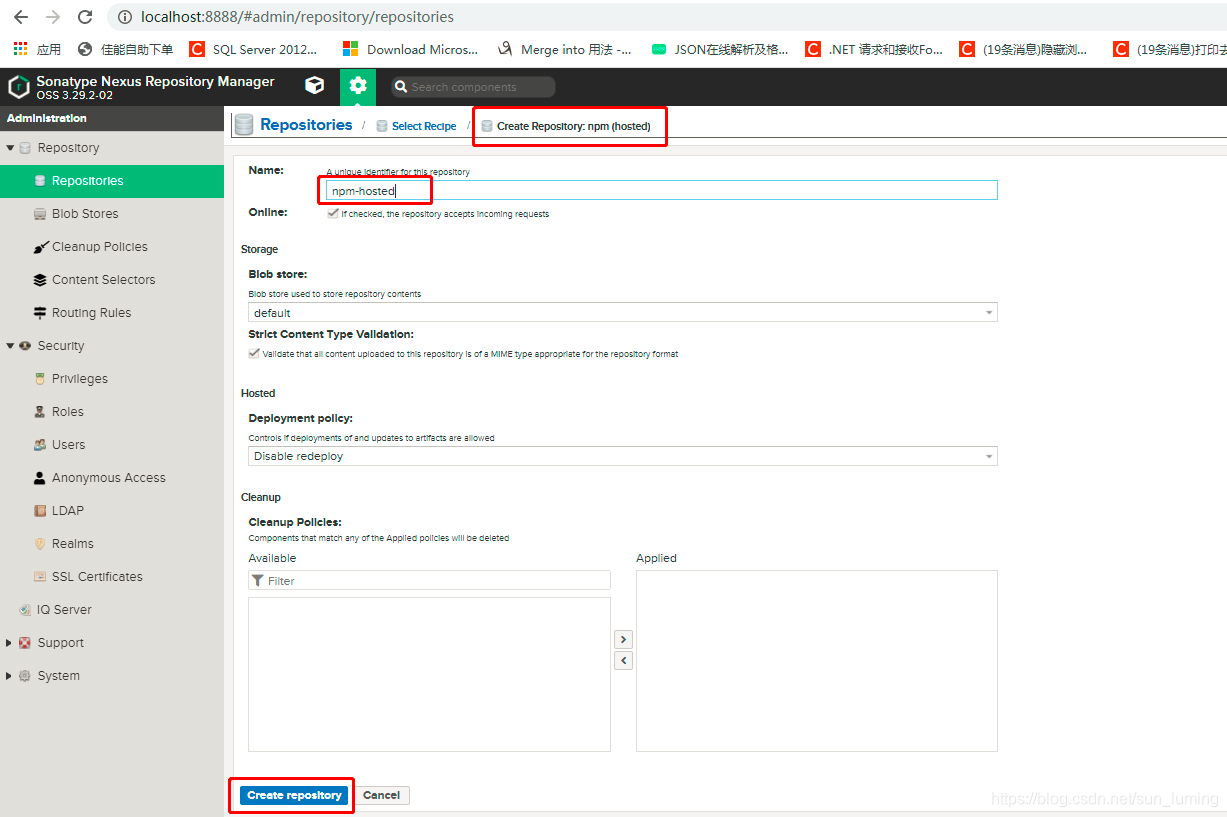Screen dimensions: 1227x817
Task: Click the Users icon in the sidebar
Action: [40, 445]
